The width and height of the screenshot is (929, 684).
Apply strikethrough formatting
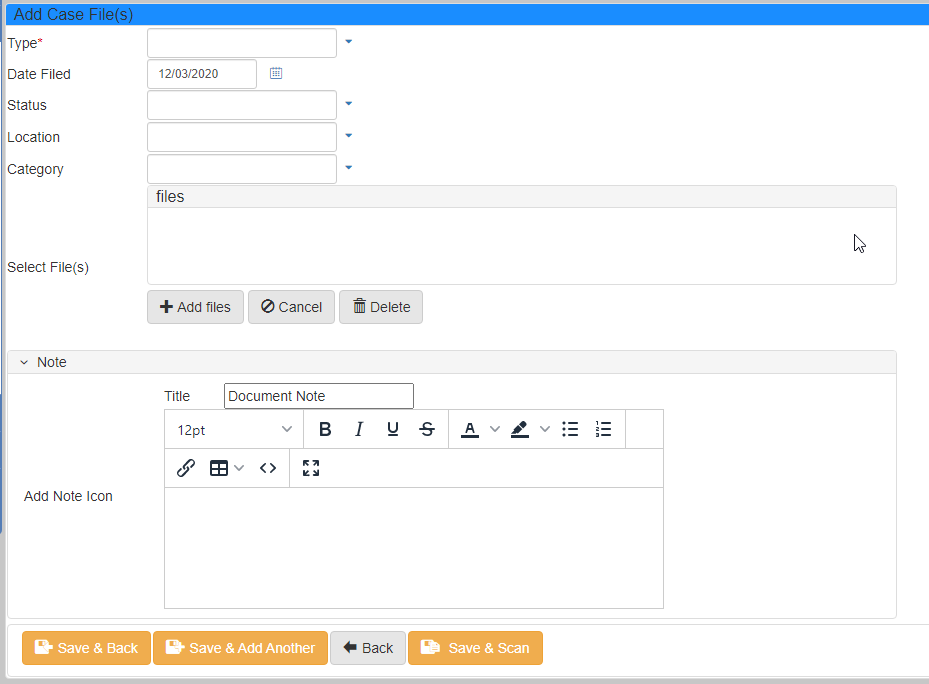click(427, 429)
